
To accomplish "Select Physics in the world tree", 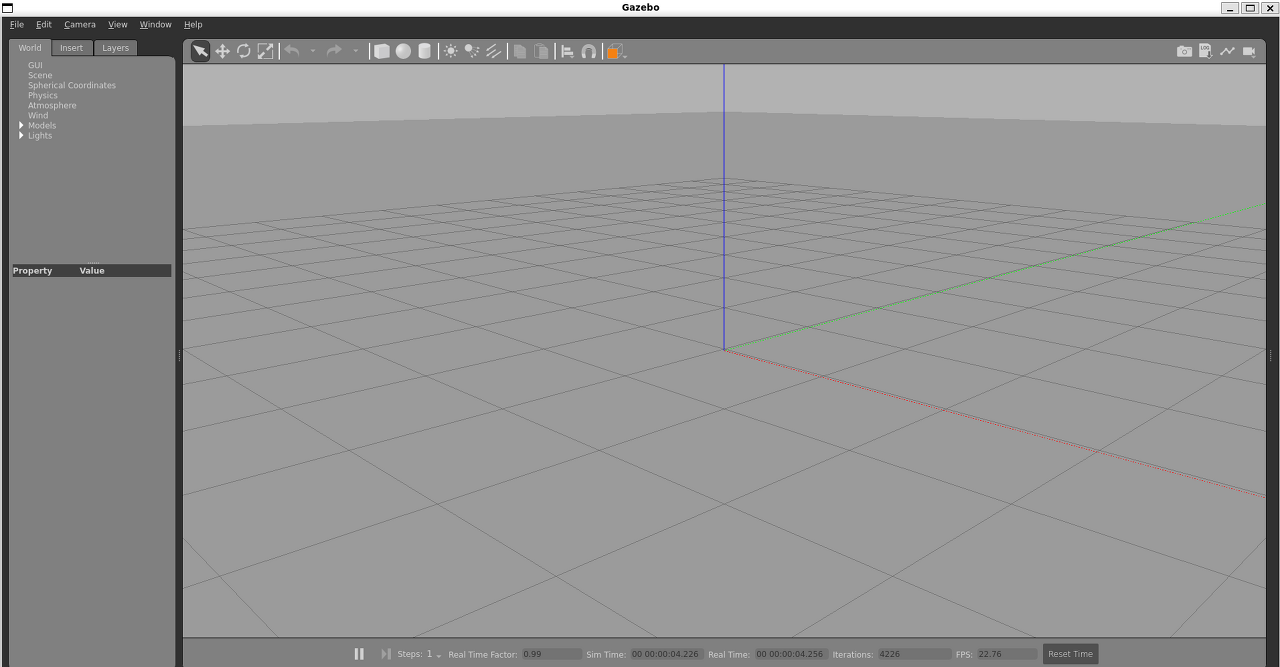I will (43, 95).
